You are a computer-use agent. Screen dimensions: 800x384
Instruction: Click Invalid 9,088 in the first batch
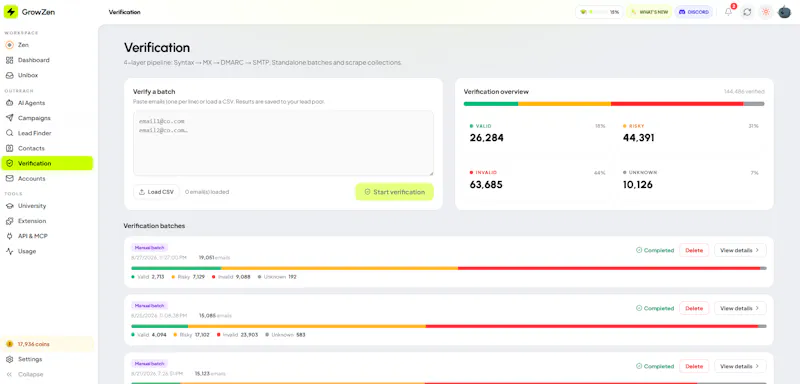point(231,277)
